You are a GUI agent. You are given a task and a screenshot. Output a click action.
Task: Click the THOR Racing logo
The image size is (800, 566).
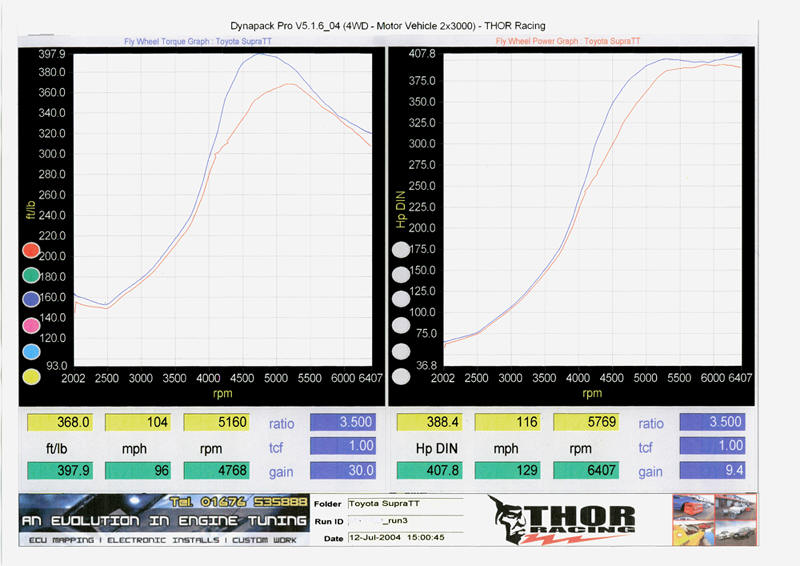(x=563, y=520)
